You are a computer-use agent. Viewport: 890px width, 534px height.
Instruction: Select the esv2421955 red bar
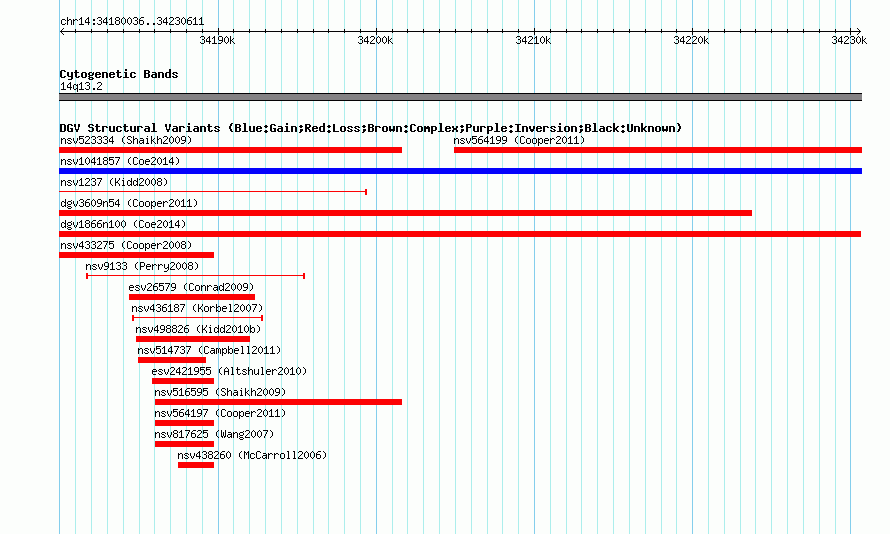click(x=183, y=381)
